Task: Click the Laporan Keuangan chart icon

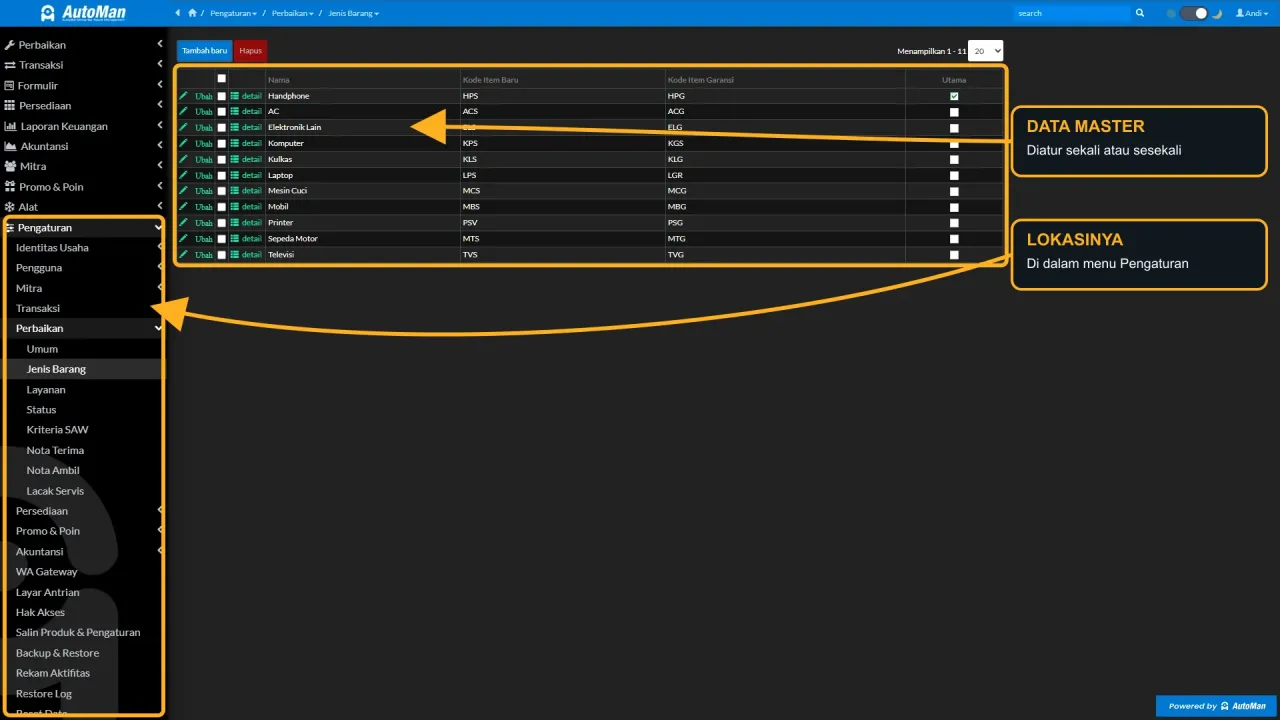Action: tap(10, 126)
